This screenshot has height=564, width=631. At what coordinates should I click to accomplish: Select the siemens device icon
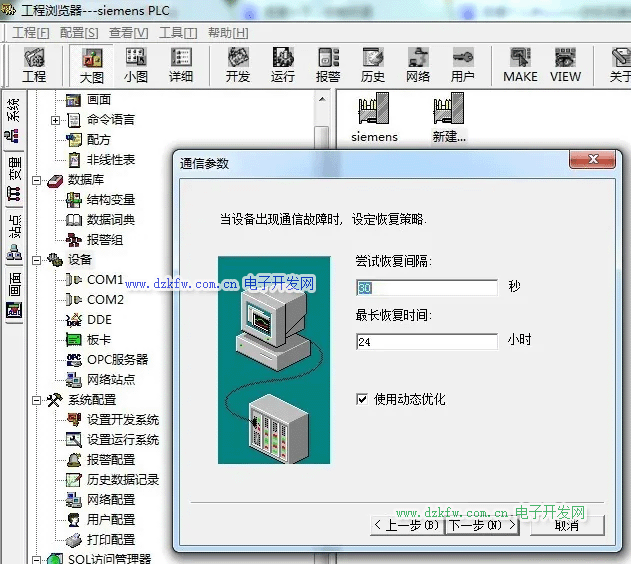point(375,119)
